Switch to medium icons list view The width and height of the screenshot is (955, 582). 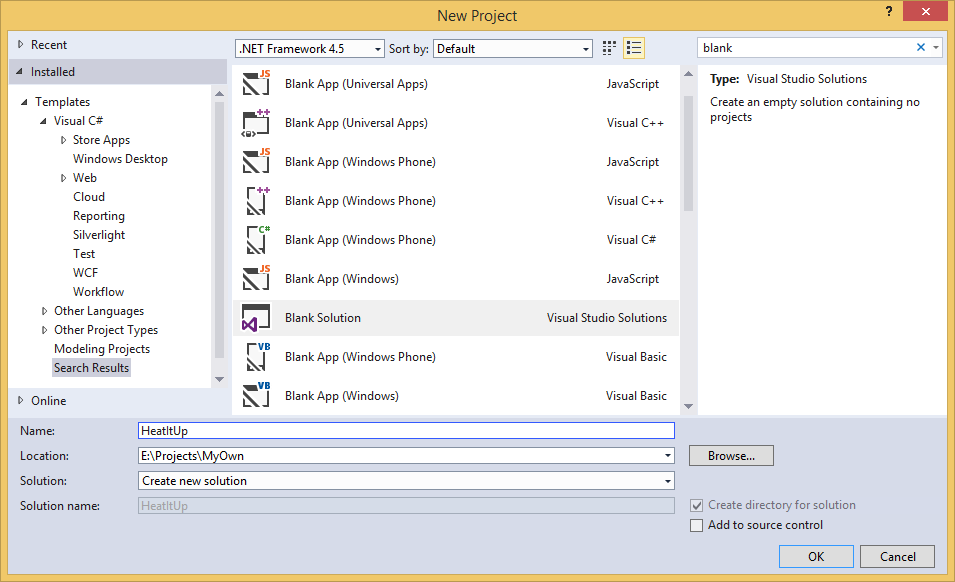click(x=633, y=48)
